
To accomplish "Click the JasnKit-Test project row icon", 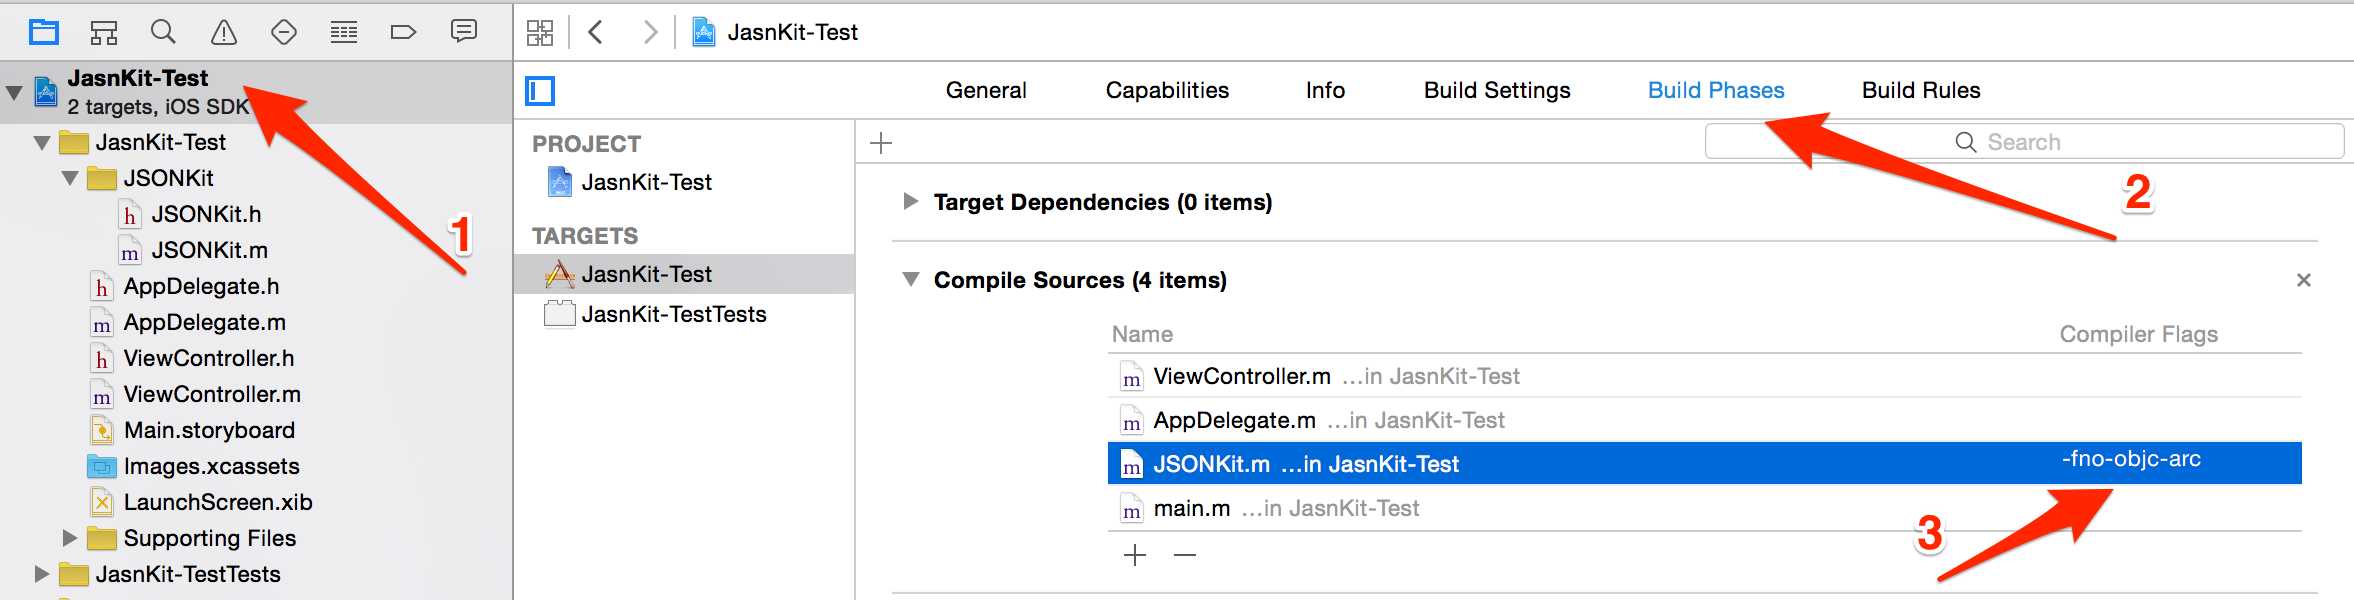I will [x=46, y=91].
